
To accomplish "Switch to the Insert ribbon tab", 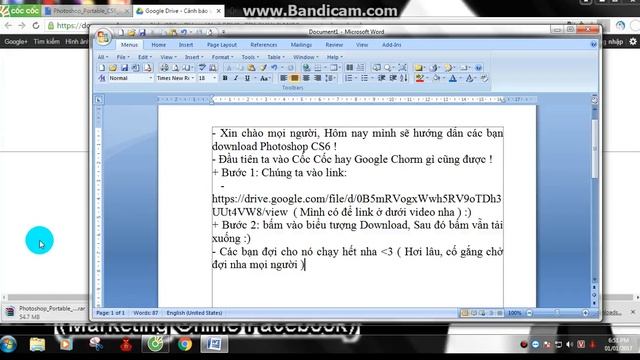I will coord(186,45).
